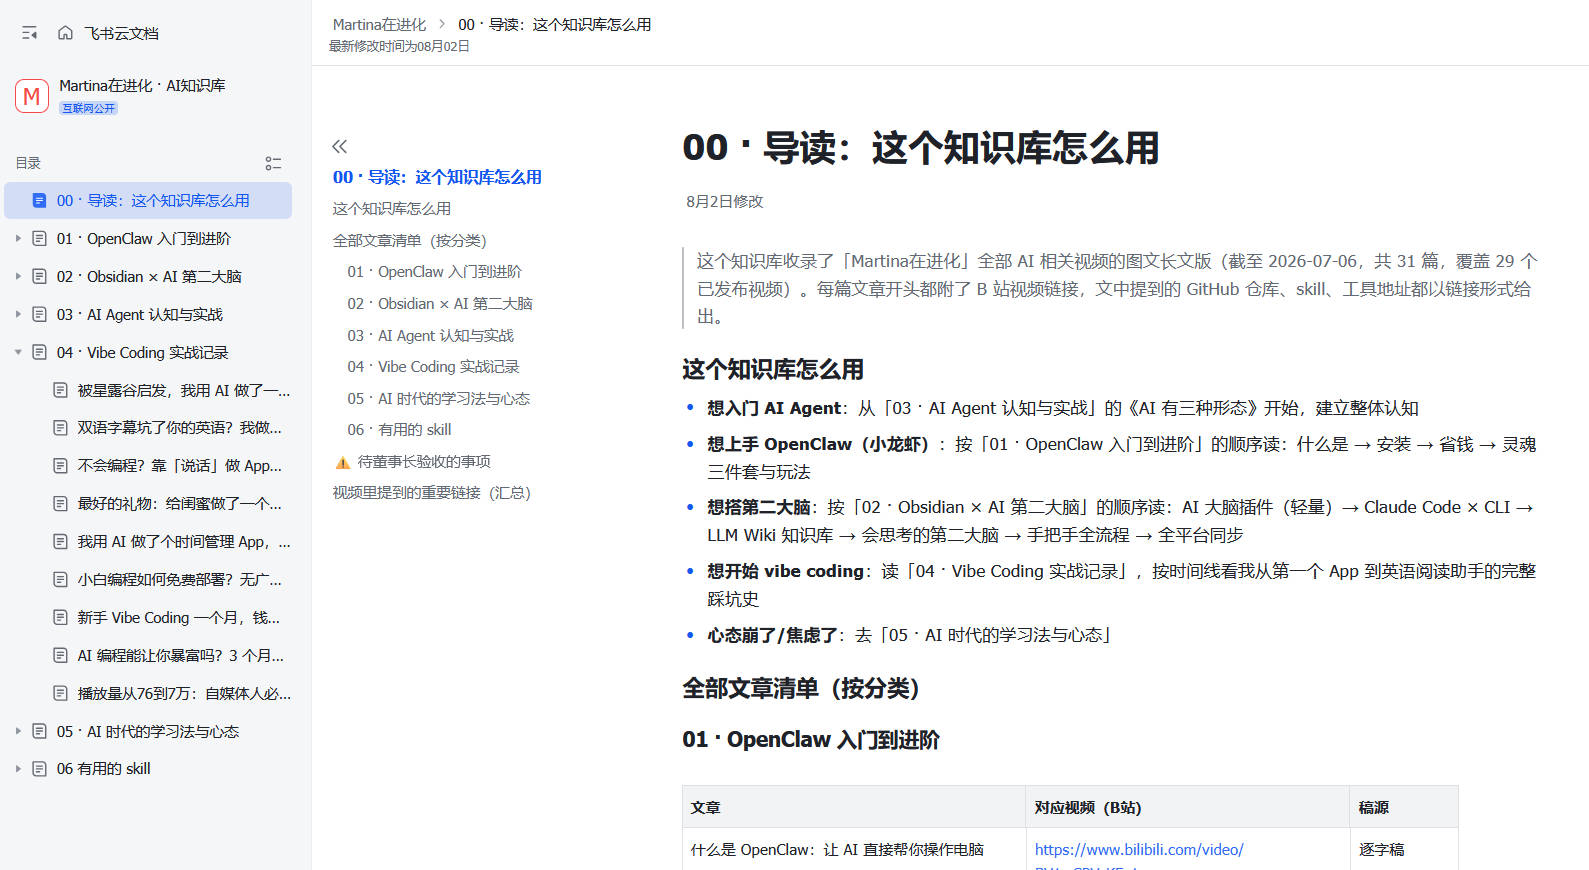The image size is (1589, 870).
Task: Click document icon of 01 · OpenClaw 入门到进阶
Action: pos(39,238)
